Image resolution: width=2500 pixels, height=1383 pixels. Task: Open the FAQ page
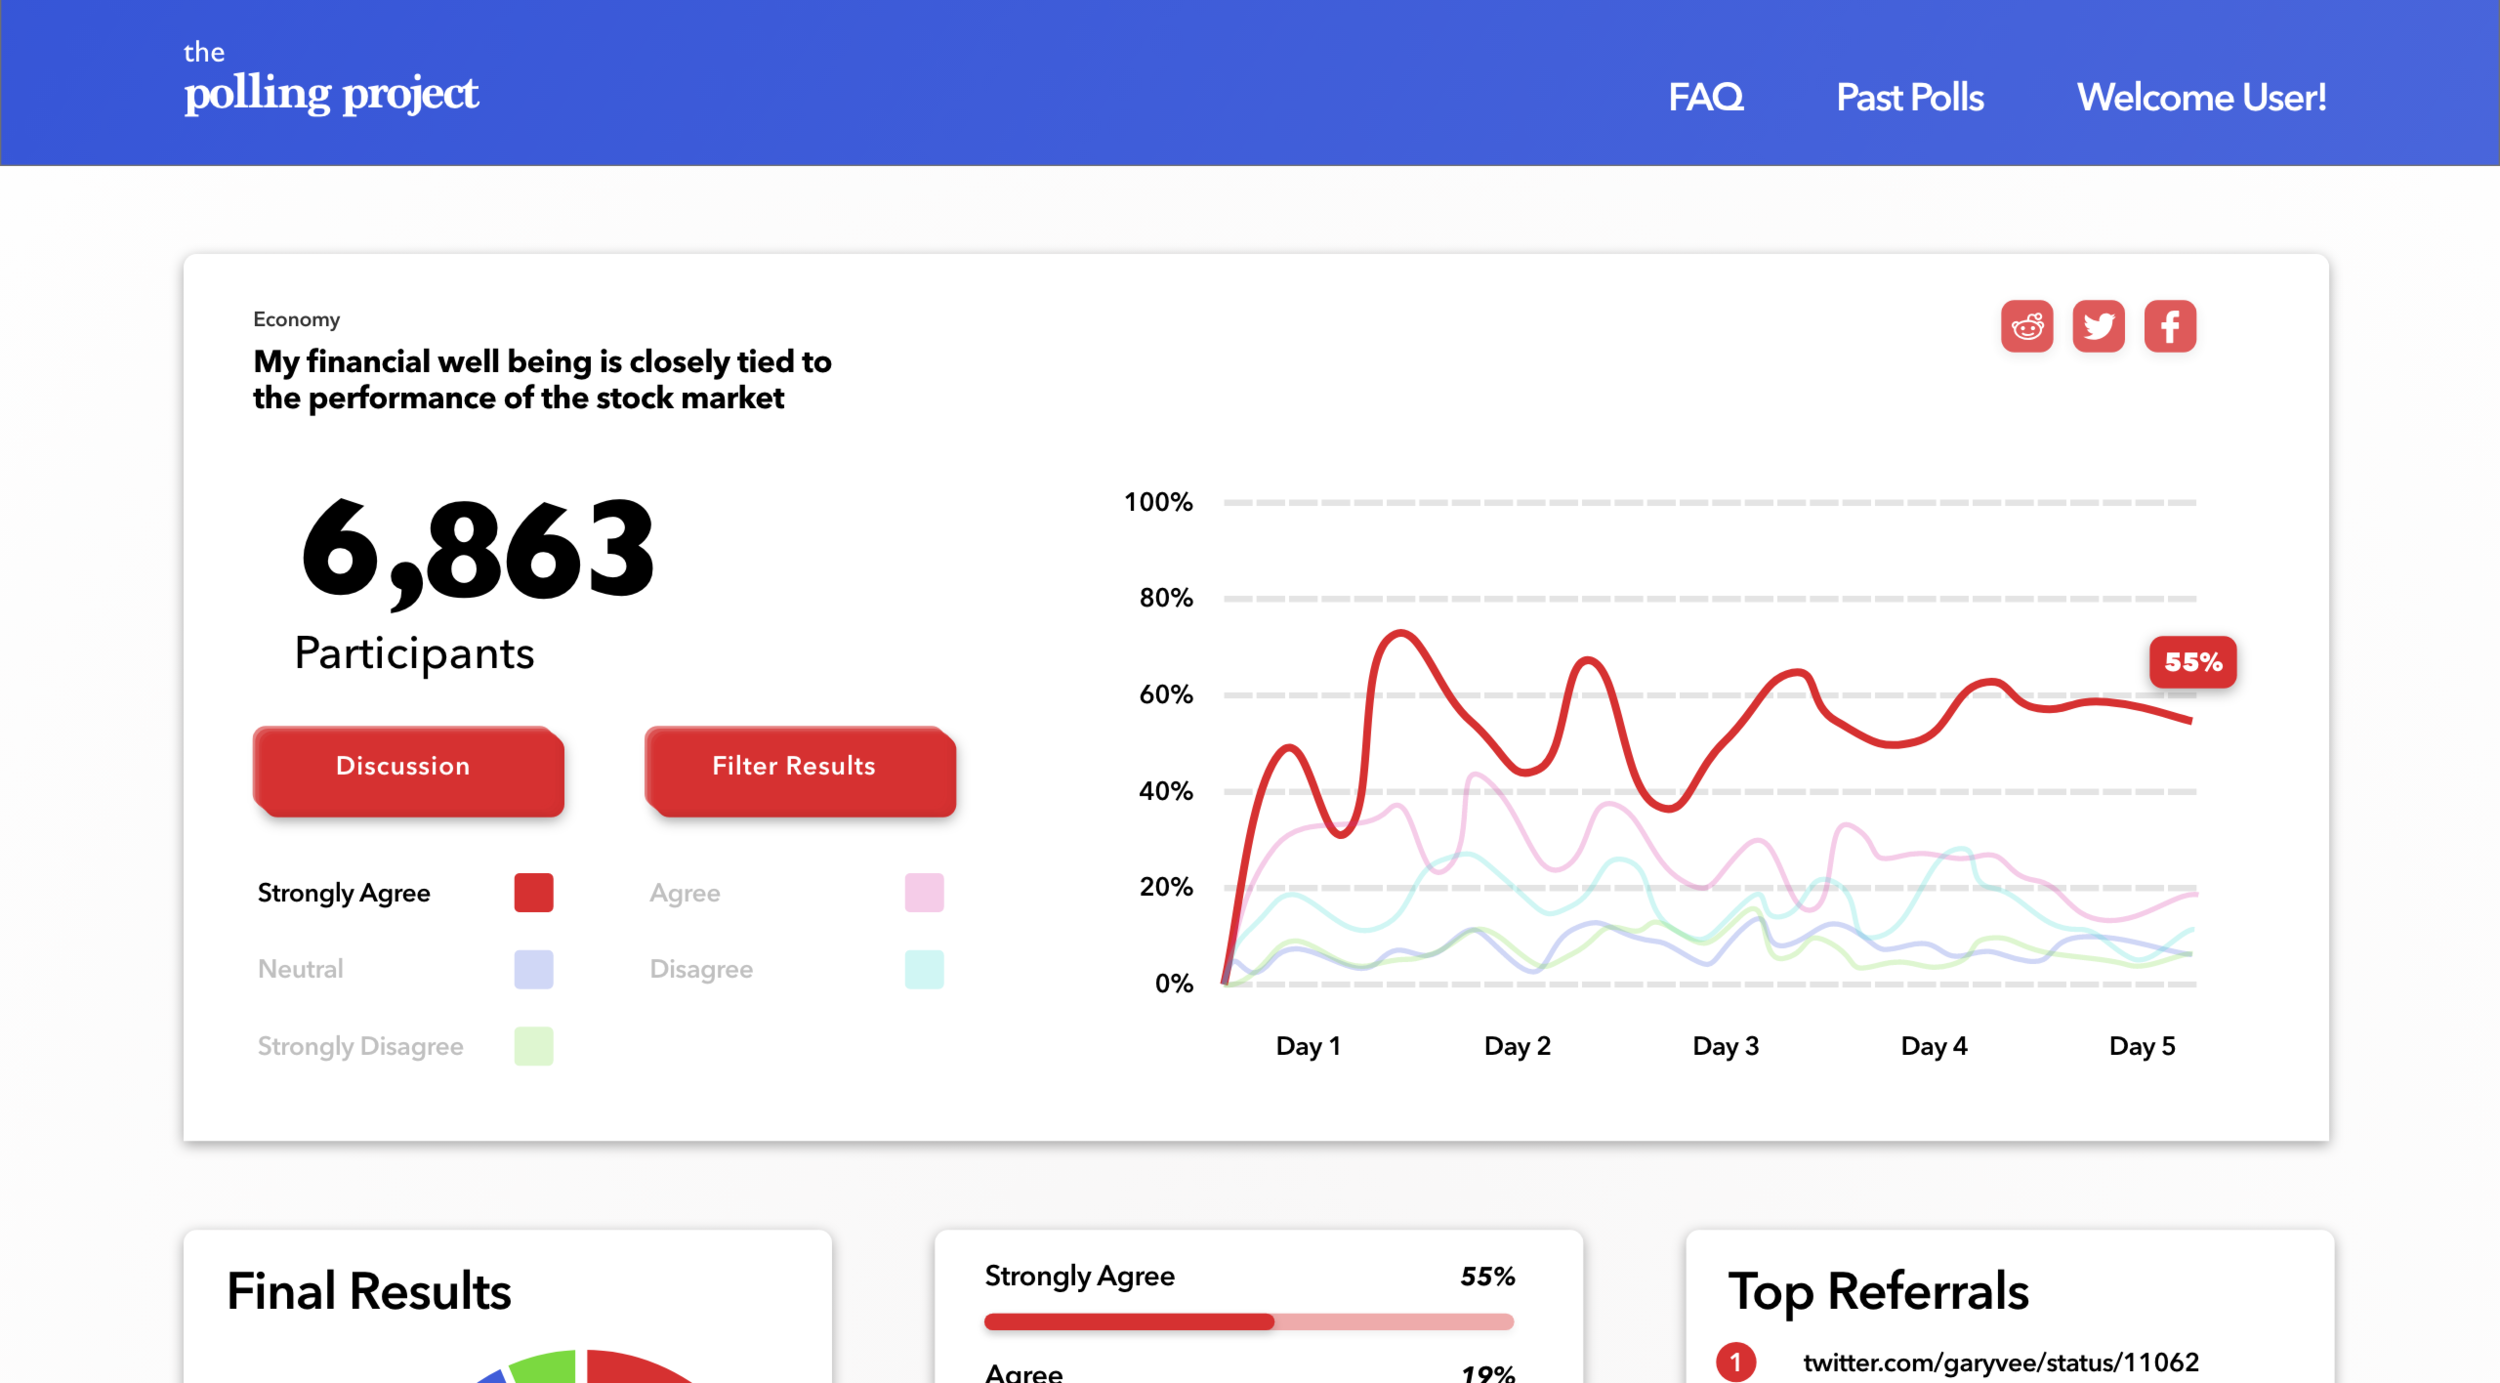(x=1705, y=98)
